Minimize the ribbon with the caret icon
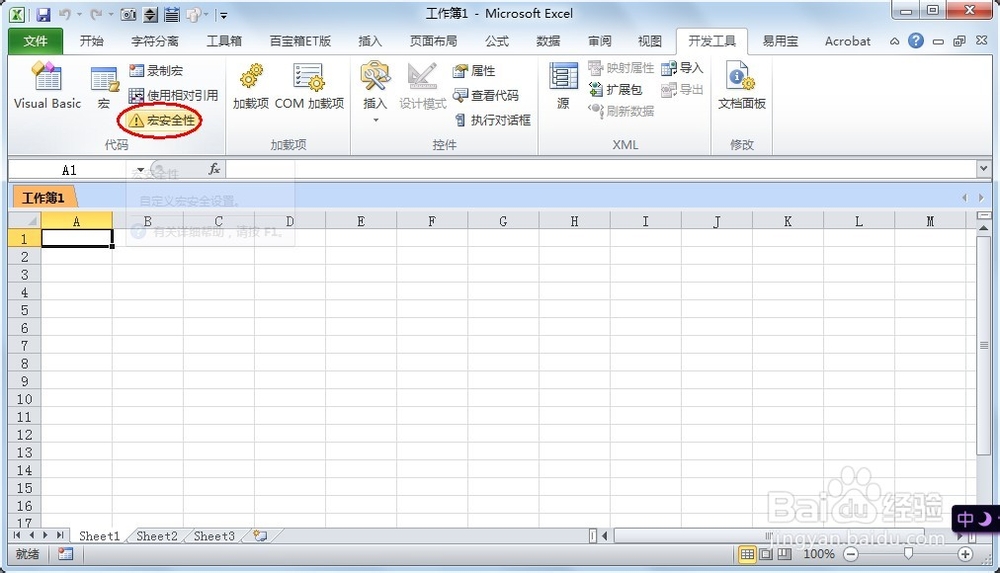Image resolution: width=1000 pixels, height=573 pixels. coord(895,41)
